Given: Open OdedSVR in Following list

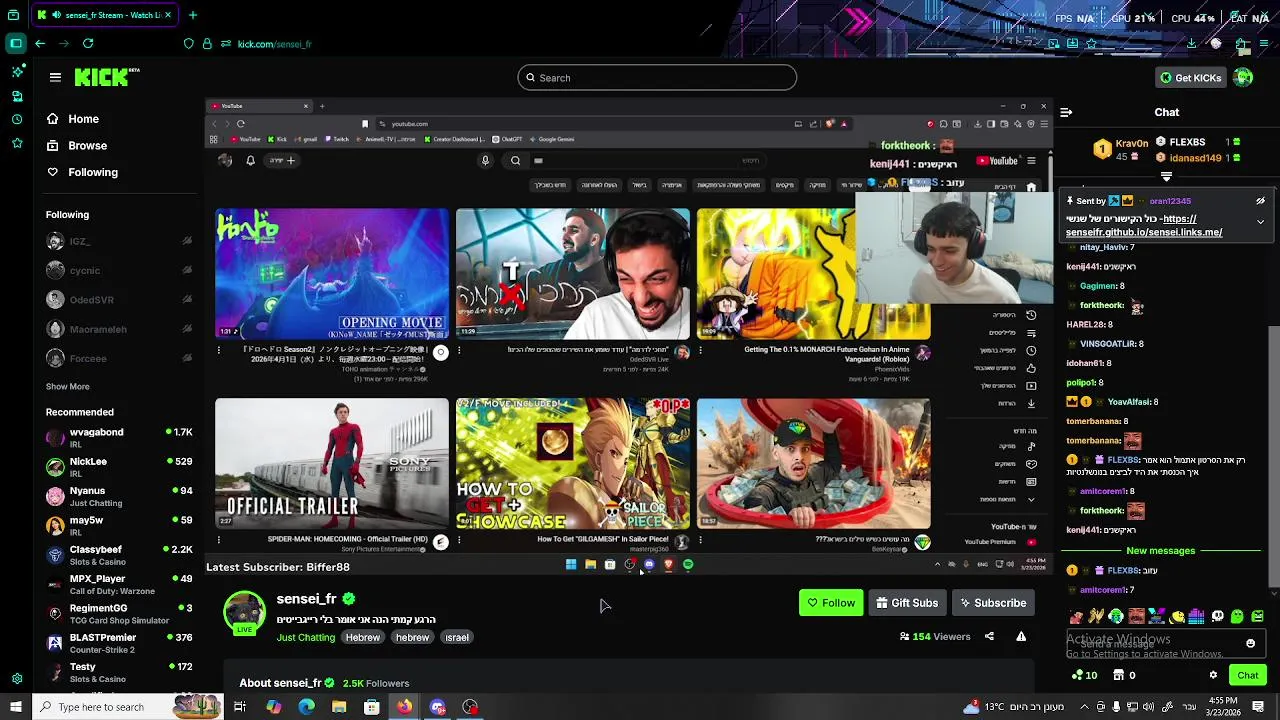Looking at the screenshot, I should tap(119, 300).
